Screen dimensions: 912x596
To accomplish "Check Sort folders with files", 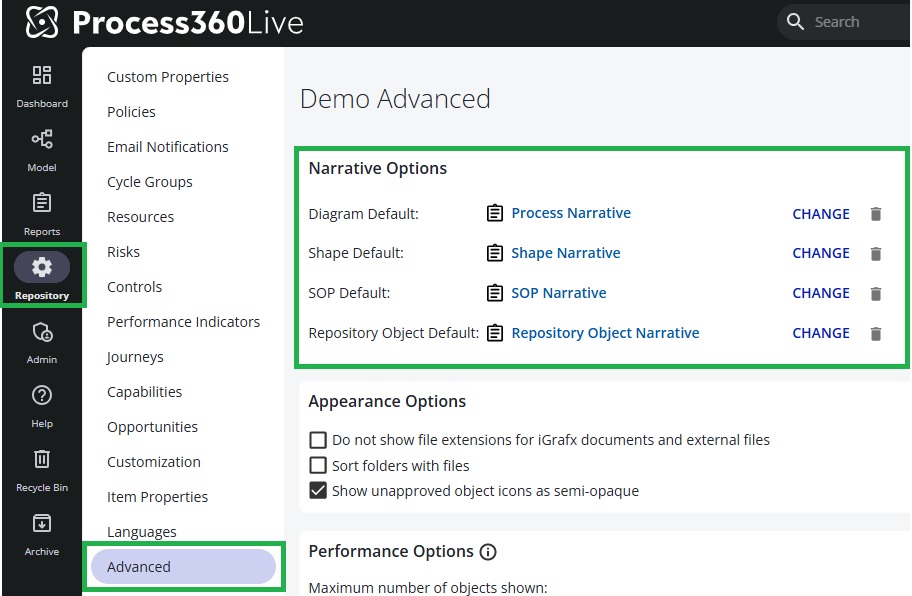I will (x=318, y=465).
